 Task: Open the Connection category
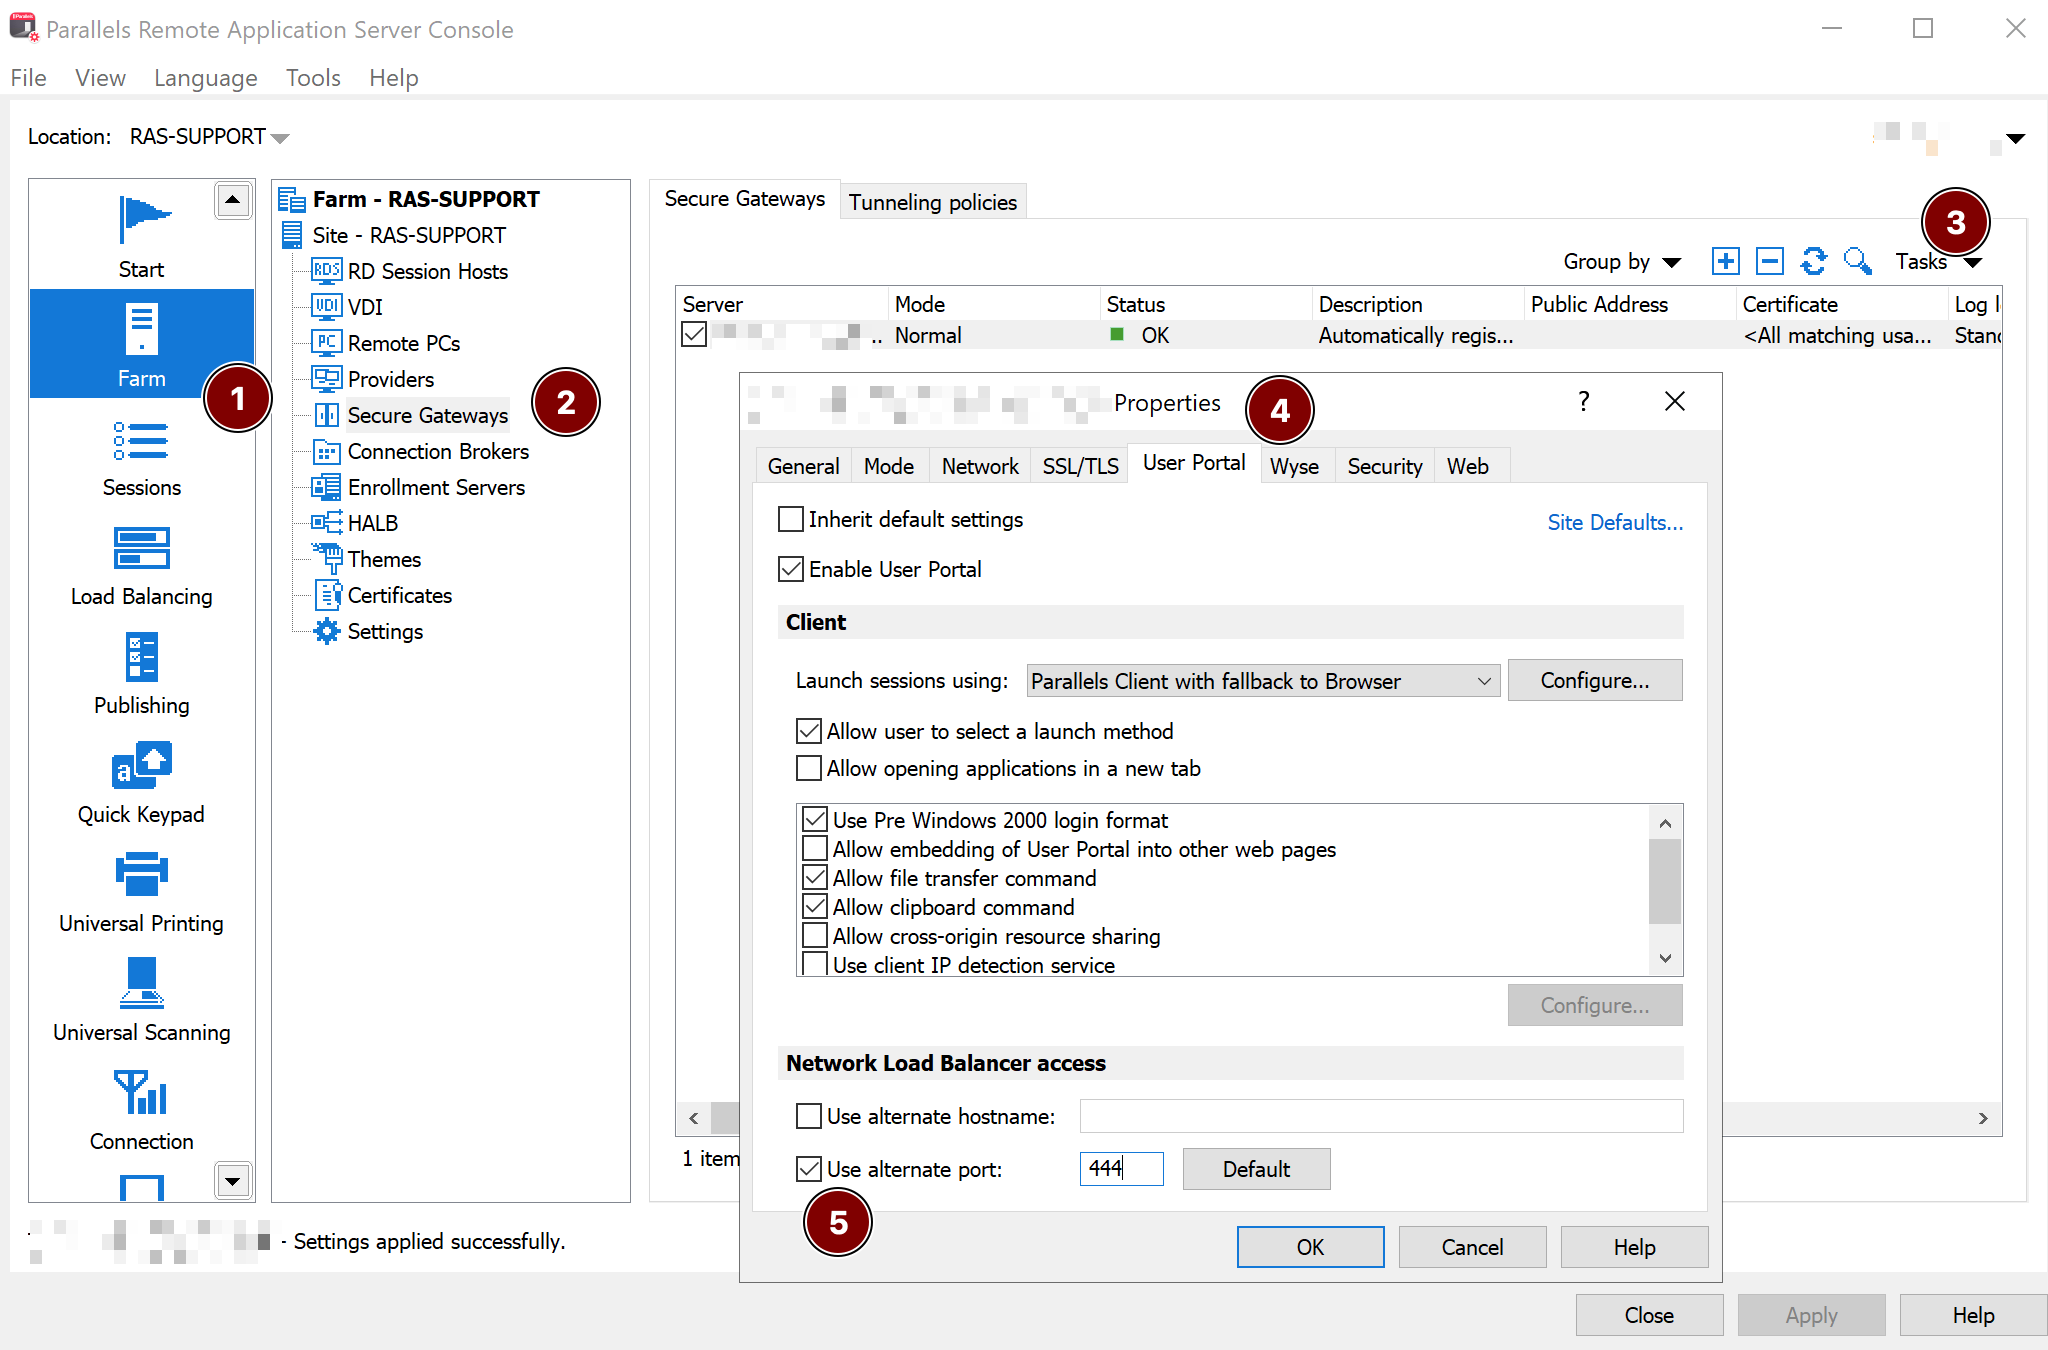point(141,1112)
